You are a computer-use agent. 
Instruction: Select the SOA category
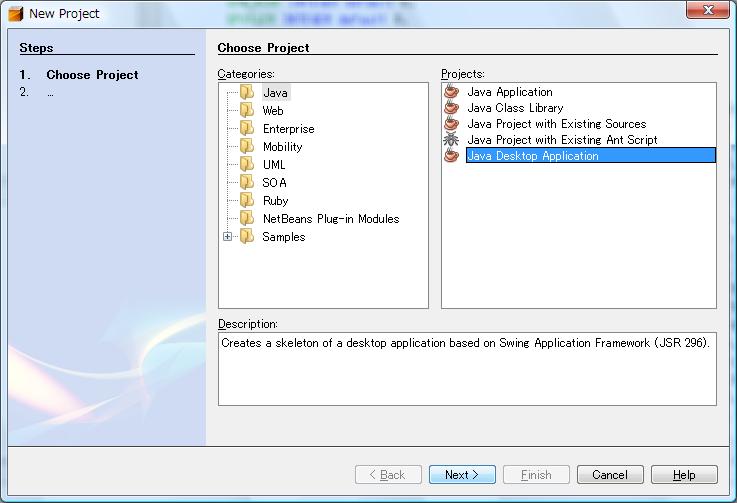(x=274, y=183)
